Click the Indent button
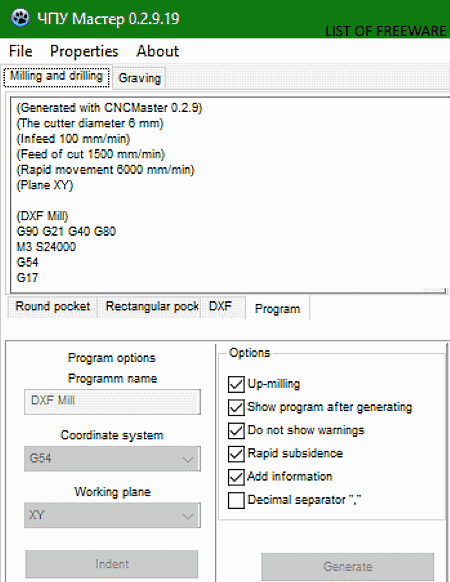450x582 pixels. point(112,564)
